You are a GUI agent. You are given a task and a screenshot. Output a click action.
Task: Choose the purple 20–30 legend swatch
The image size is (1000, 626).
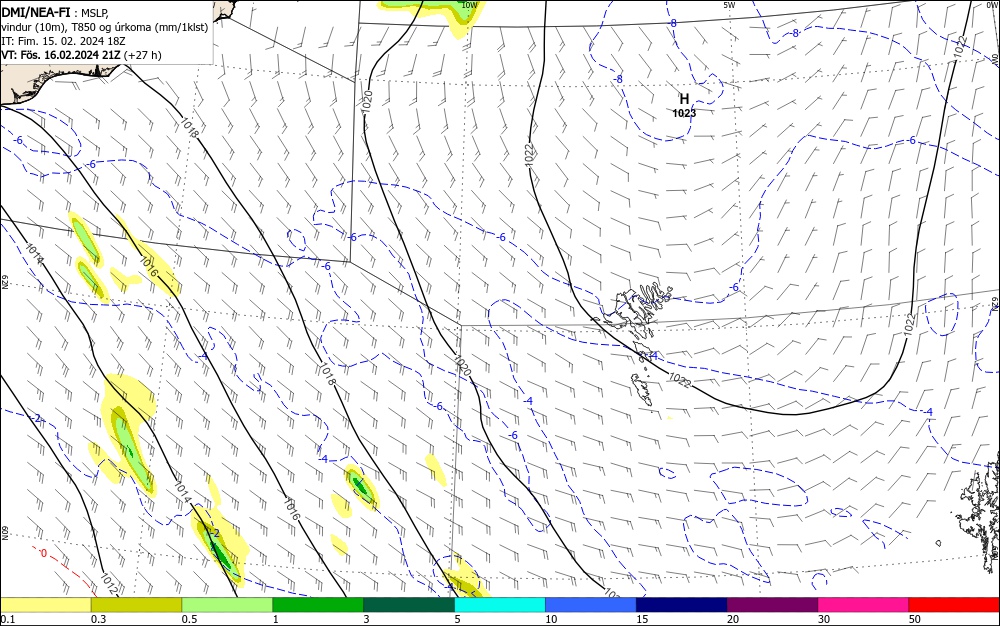point(772,605)
